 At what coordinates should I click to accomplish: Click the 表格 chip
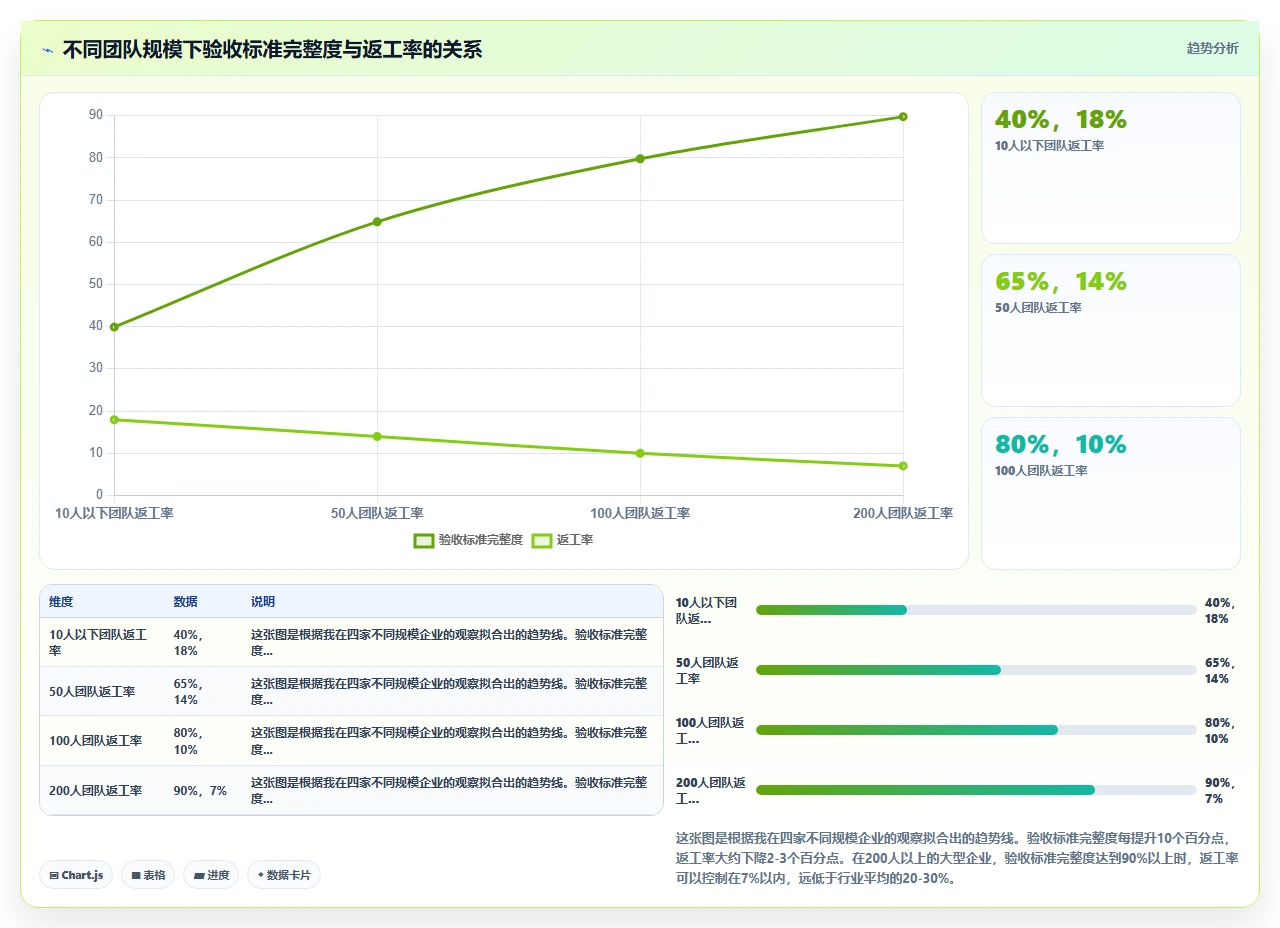coord(148,875)
